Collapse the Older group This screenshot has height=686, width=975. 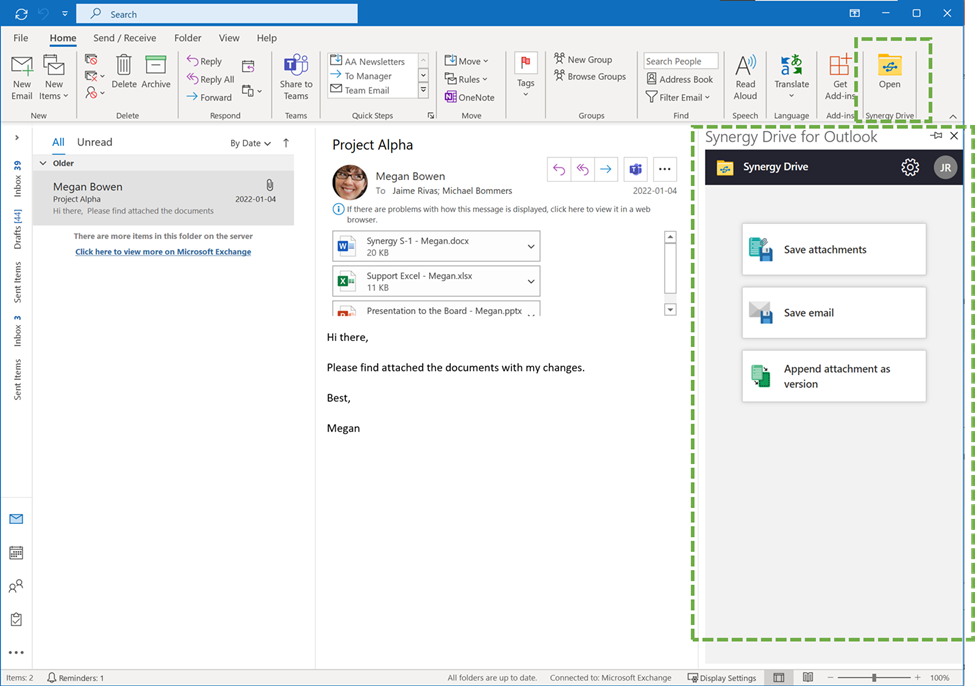[43, 163]
